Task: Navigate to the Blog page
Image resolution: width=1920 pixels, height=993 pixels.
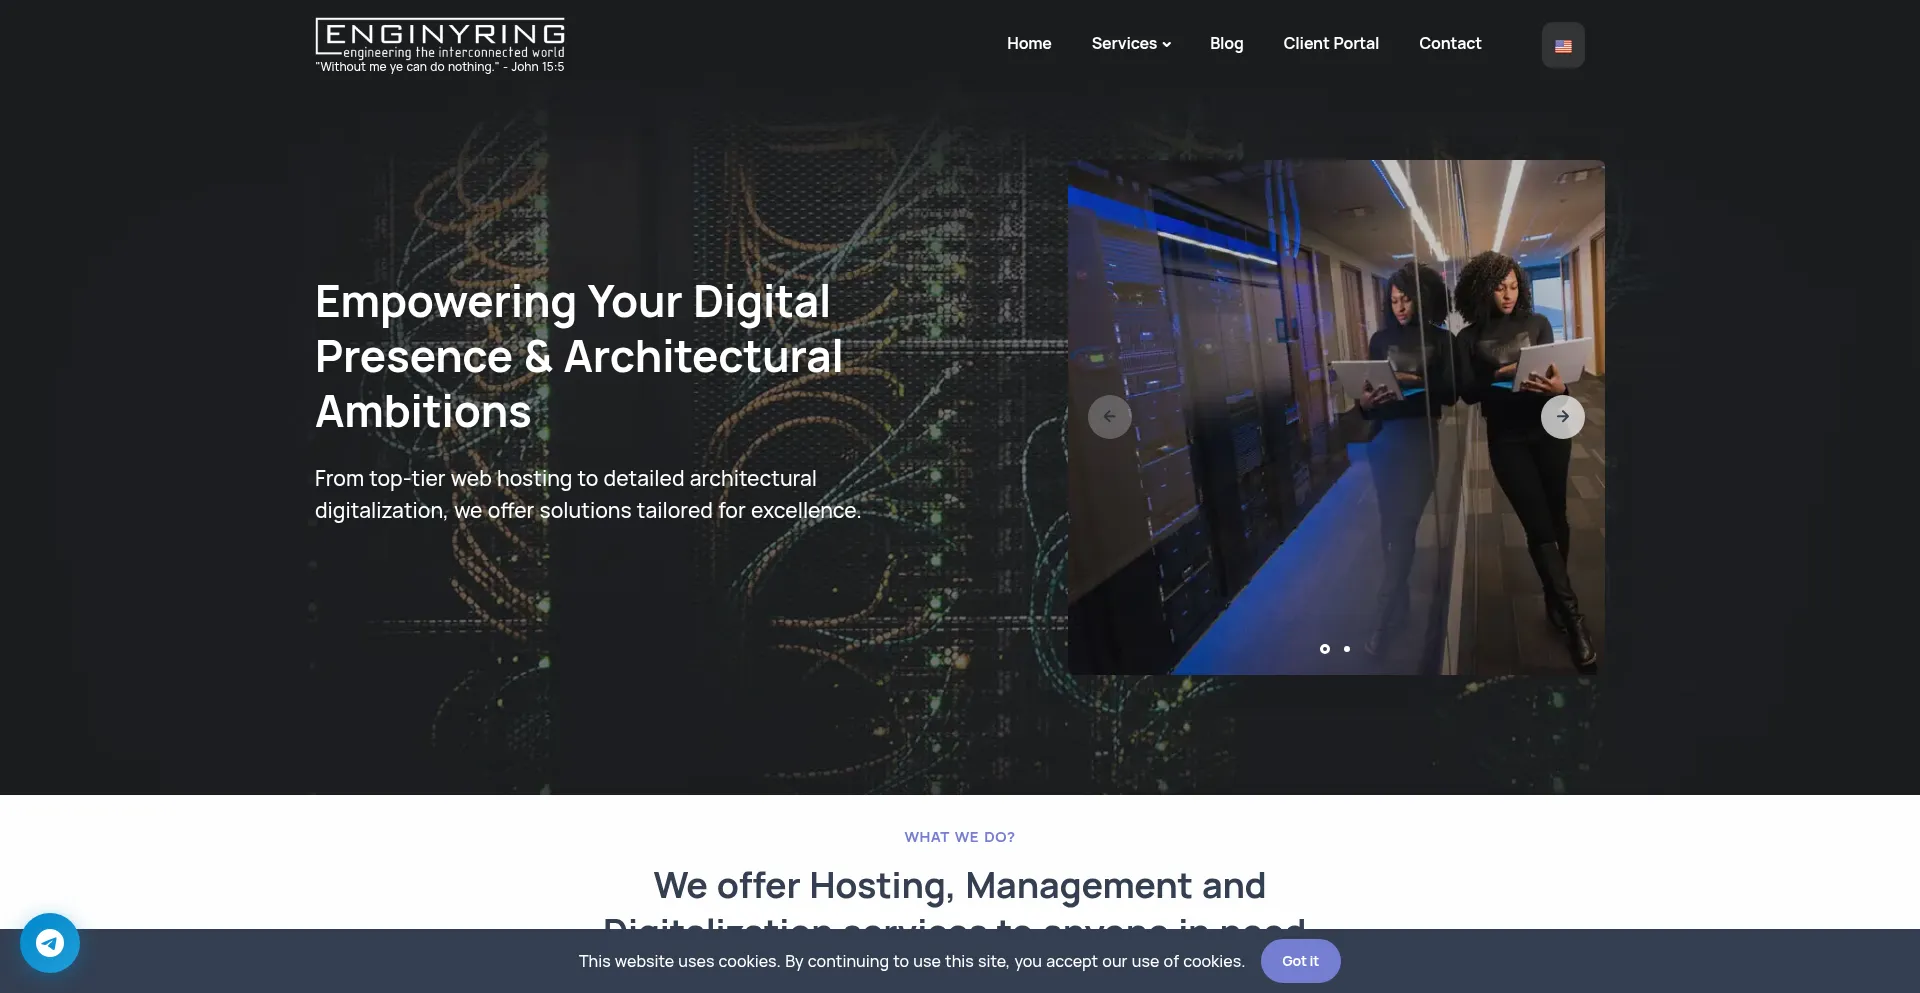Action: coord(1226,43)
